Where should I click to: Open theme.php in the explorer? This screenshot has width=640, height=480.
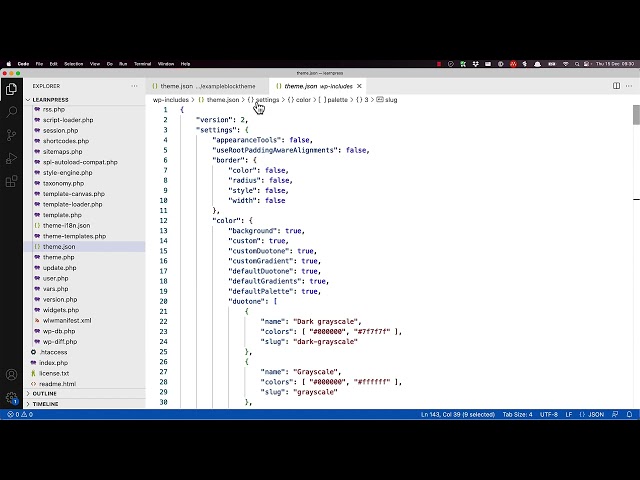pyautogui.click(x=58, y=257)
